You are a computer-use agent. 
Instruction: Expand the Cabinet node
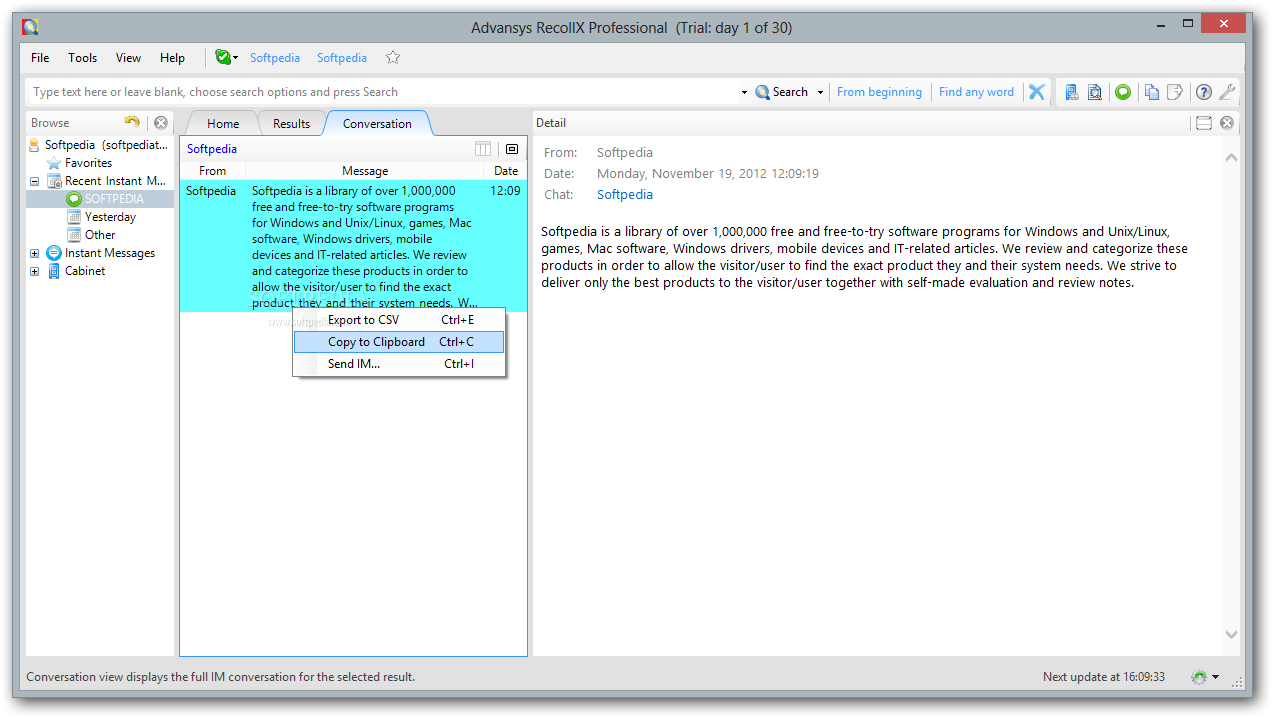click(34, 272)
